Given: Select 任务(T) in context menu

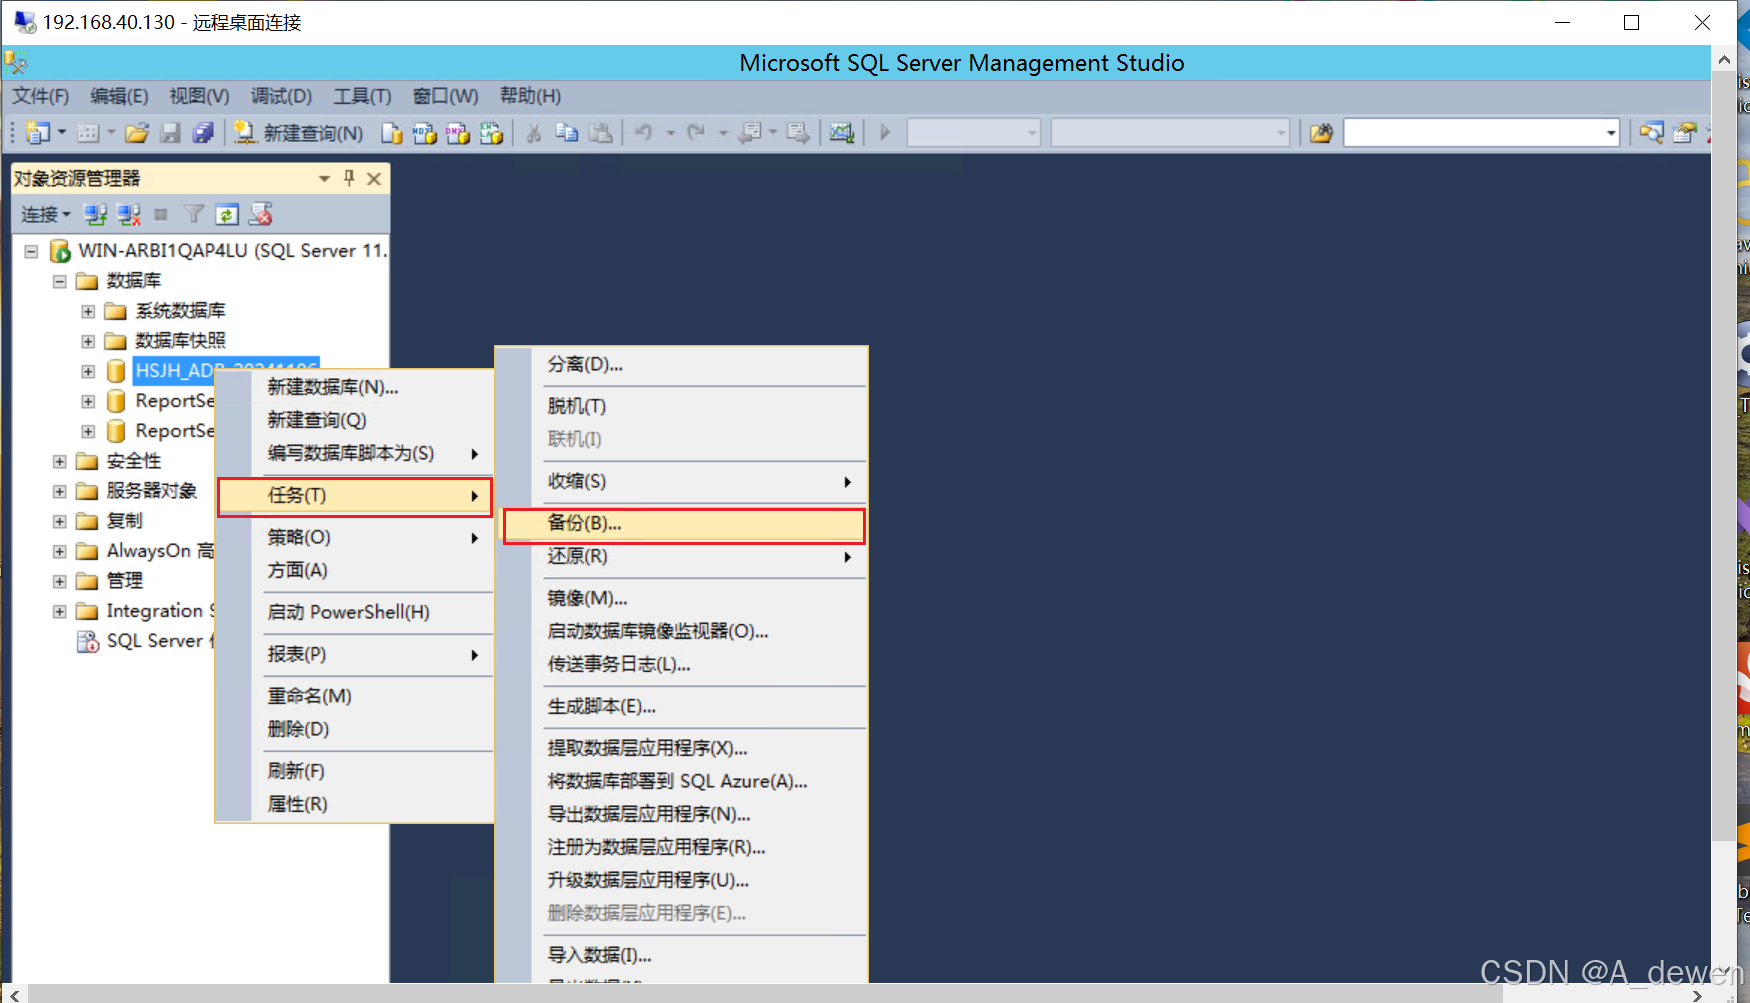Looking at the screenshot, I should pos(355,495).
